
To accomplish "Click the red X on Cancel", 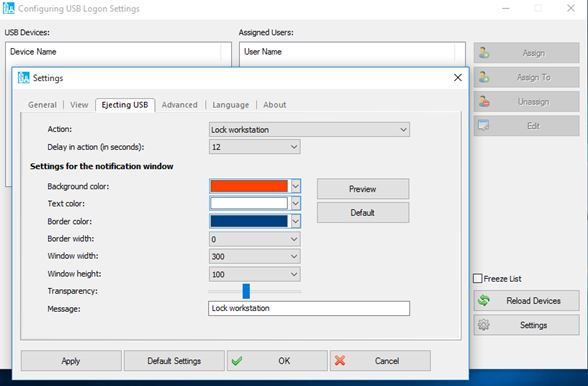I will pyautogui.click(x=340, y=361).
